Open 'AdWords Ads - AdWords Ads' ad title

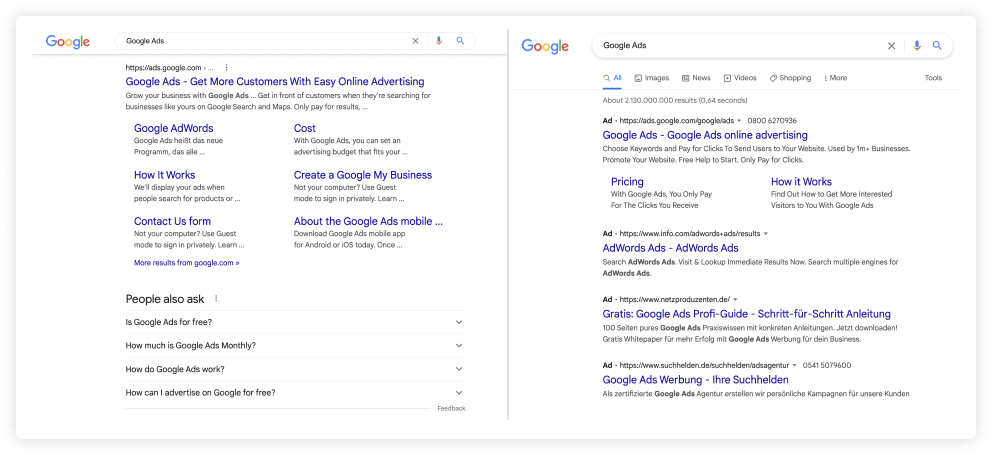pyautogui.click(x=671, y=248)
